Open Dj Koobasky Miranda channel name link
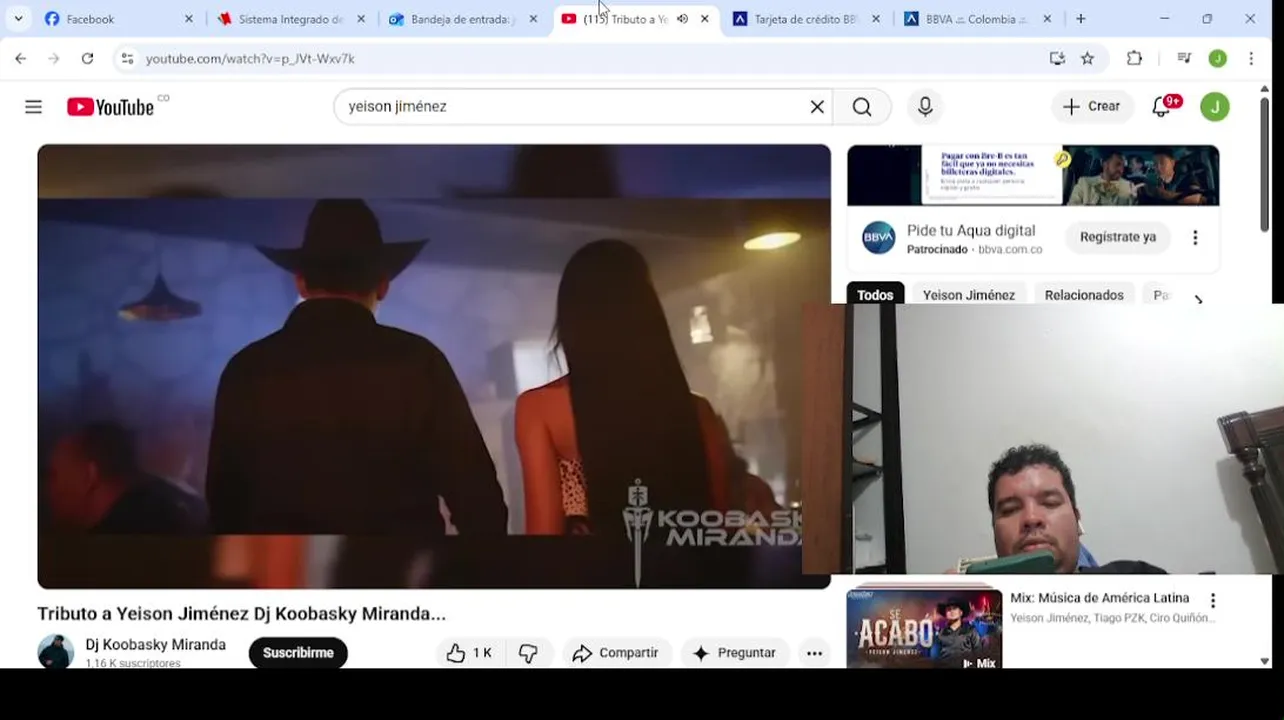Viewport: 1284px width, 720px height. [x=156, y=645]
